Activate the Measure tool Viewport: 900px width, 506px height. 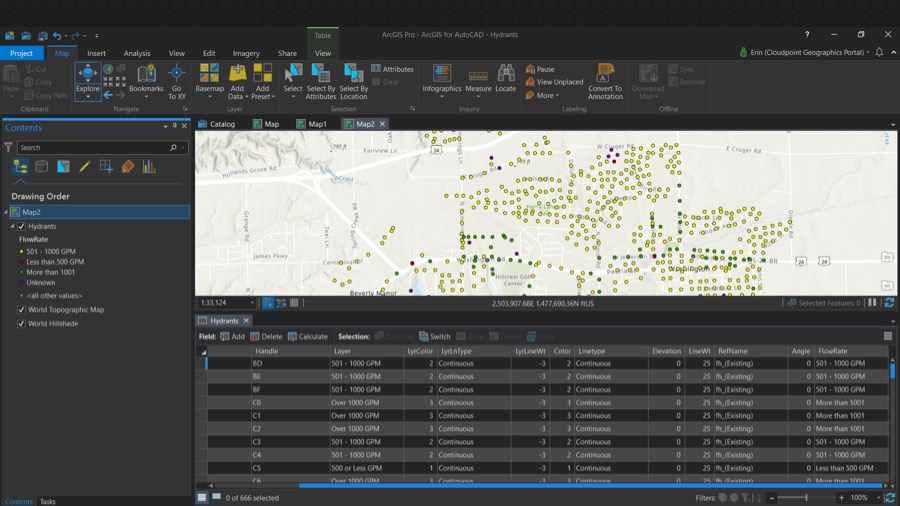point(478,79)
